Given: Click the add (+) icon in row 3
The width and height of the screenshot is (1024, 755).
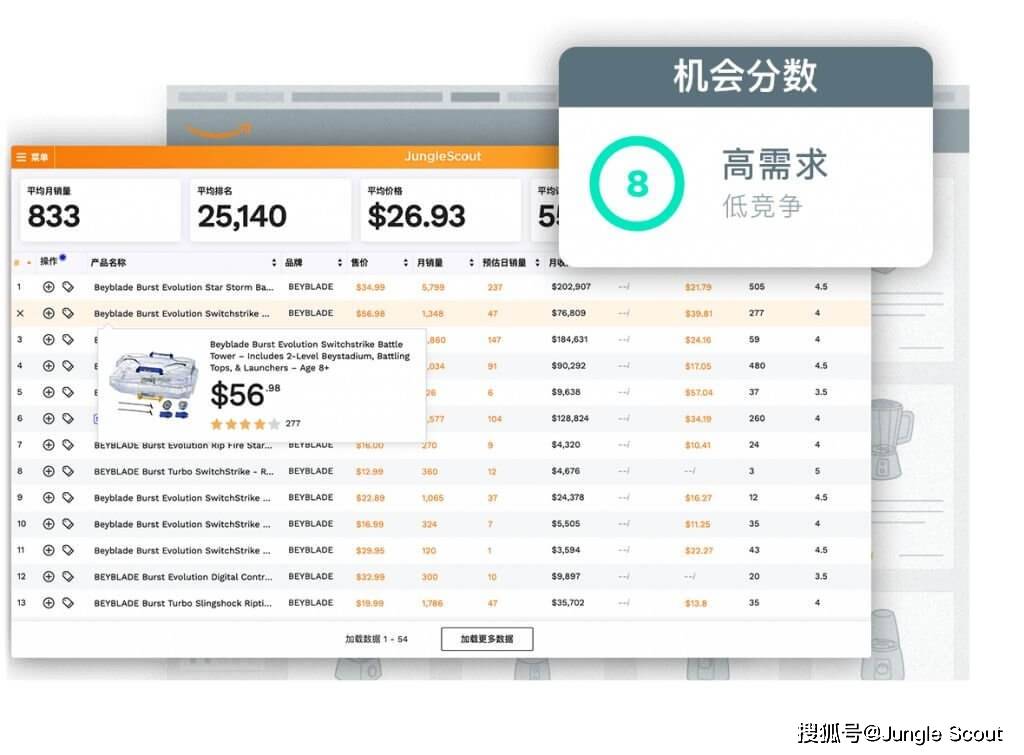Looking at the screenshot, I should 48,340.
